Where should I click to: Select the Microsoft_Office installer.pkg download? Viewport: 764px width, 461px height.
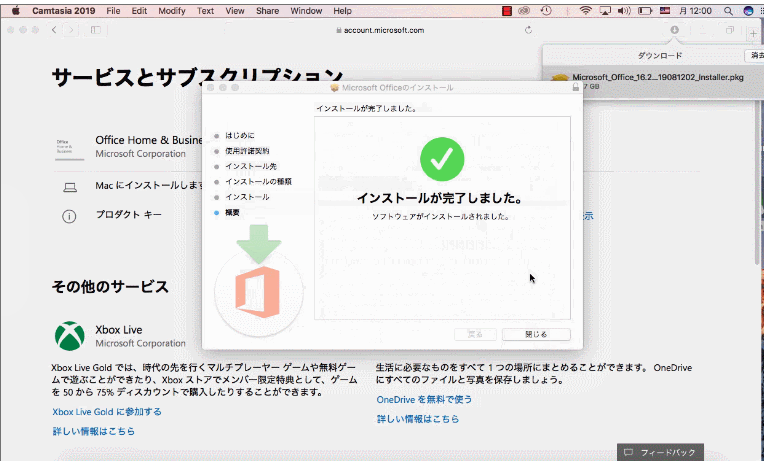(655, 81)
